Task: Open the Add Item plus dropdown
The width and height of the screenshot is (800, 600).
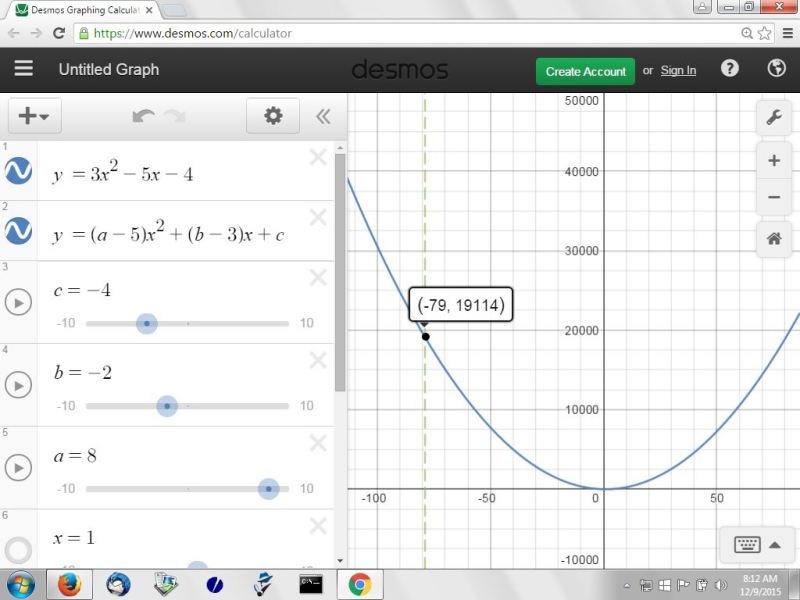Action: click(x=34, y=116)
